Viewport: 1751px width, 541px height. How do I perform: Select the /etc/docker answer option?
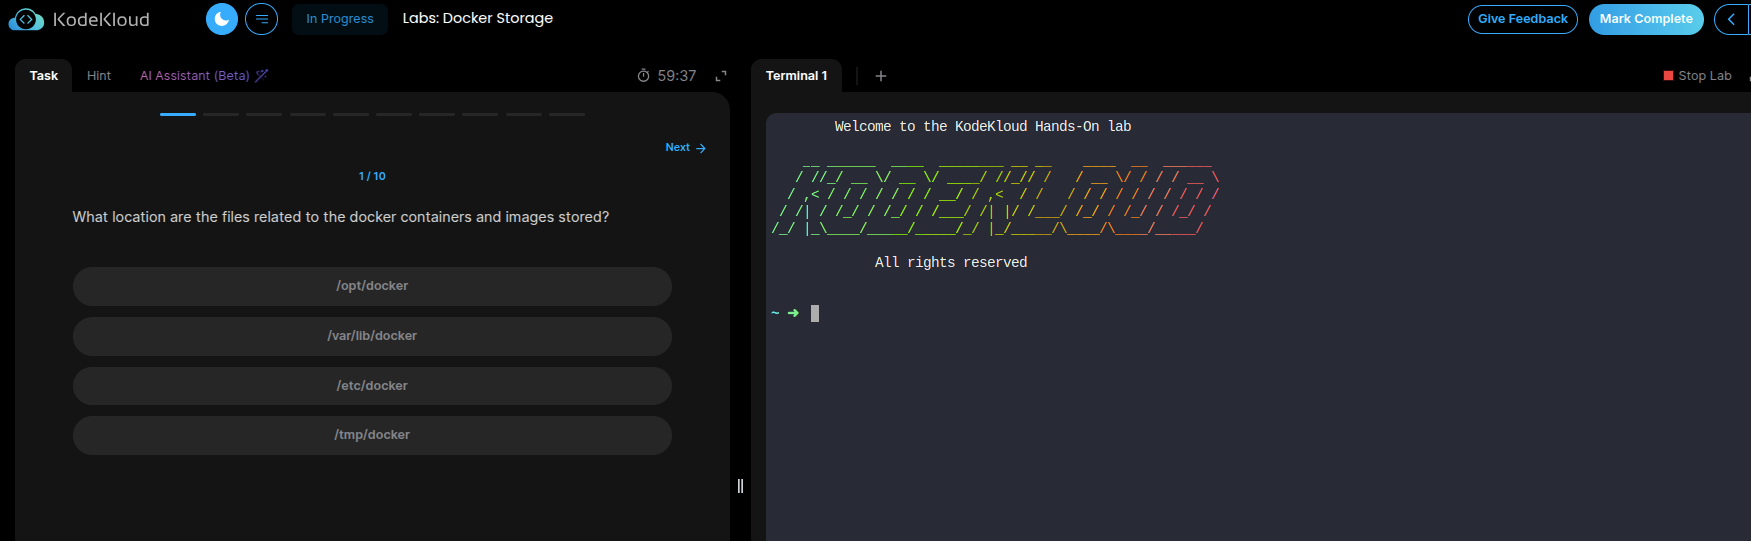[372, 386]
